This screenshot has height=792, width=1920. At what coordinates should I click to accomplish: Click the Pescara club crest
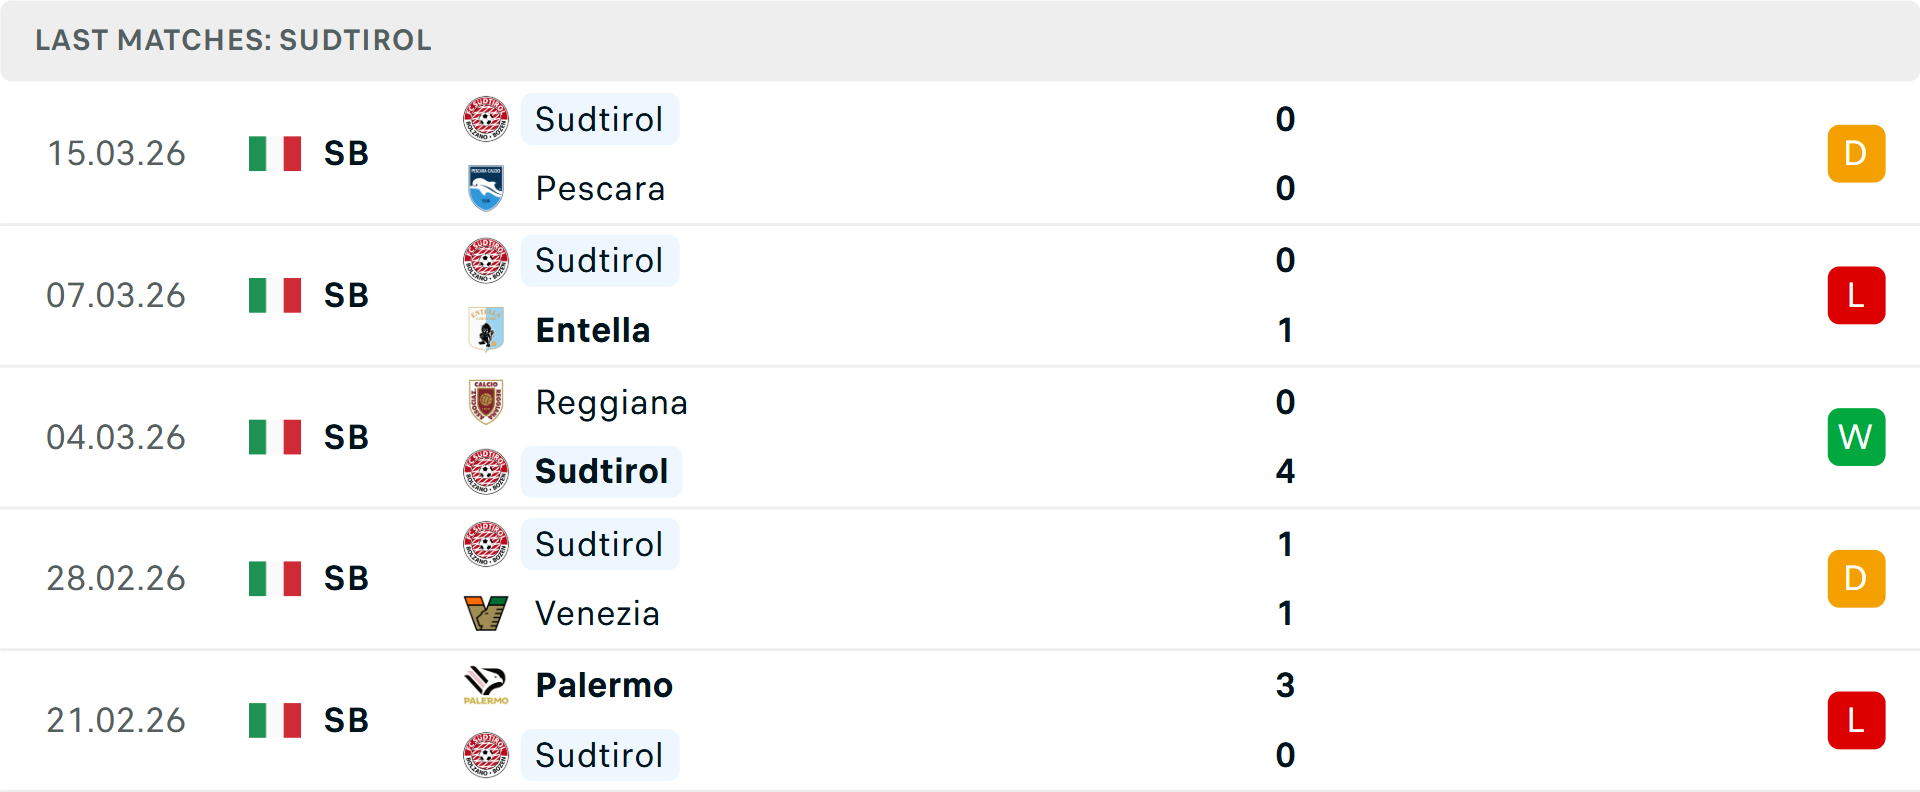point(486,188)
